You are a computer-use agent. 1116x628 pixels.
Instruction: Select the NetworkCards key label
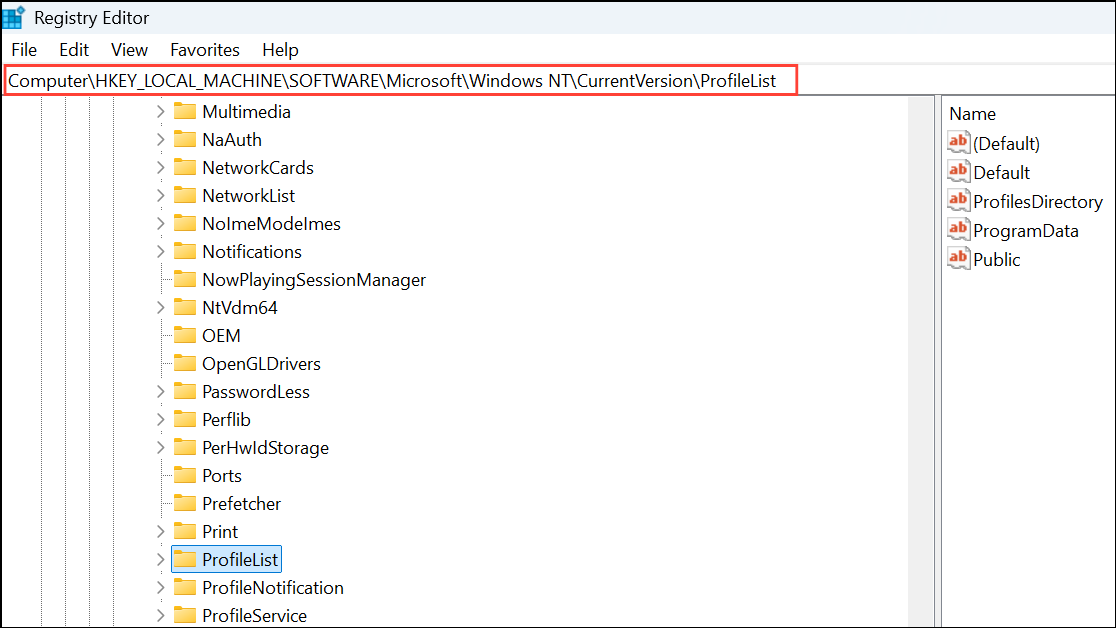click(258, 167)
